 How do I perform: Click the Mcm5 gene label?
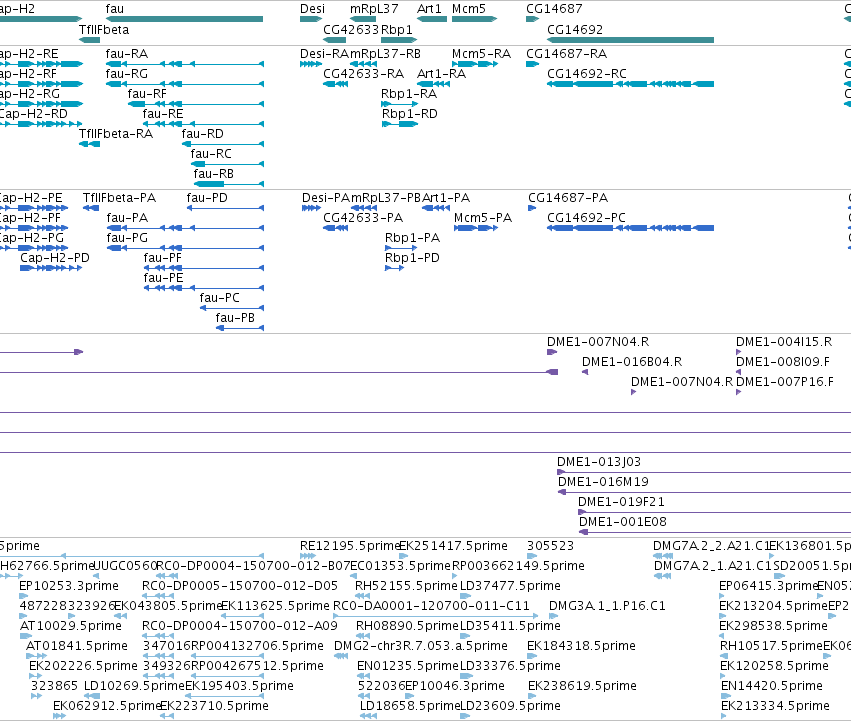(469, 9)
